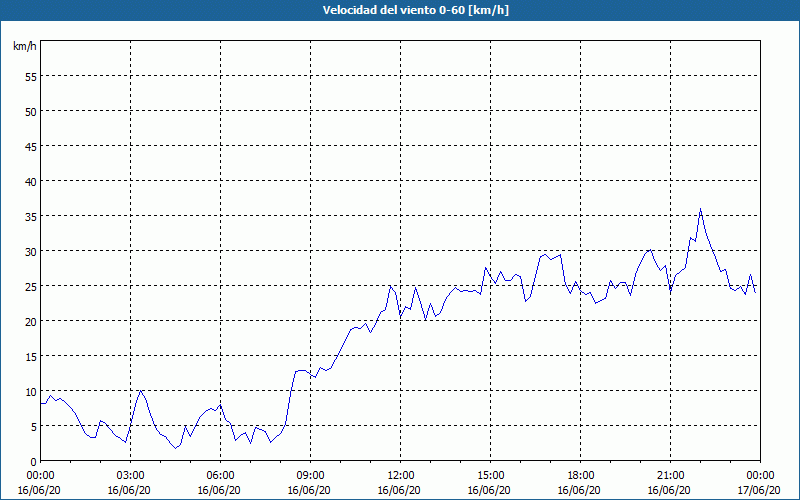
Task: Select the y-axis tick label "40"
Action: 31,182
